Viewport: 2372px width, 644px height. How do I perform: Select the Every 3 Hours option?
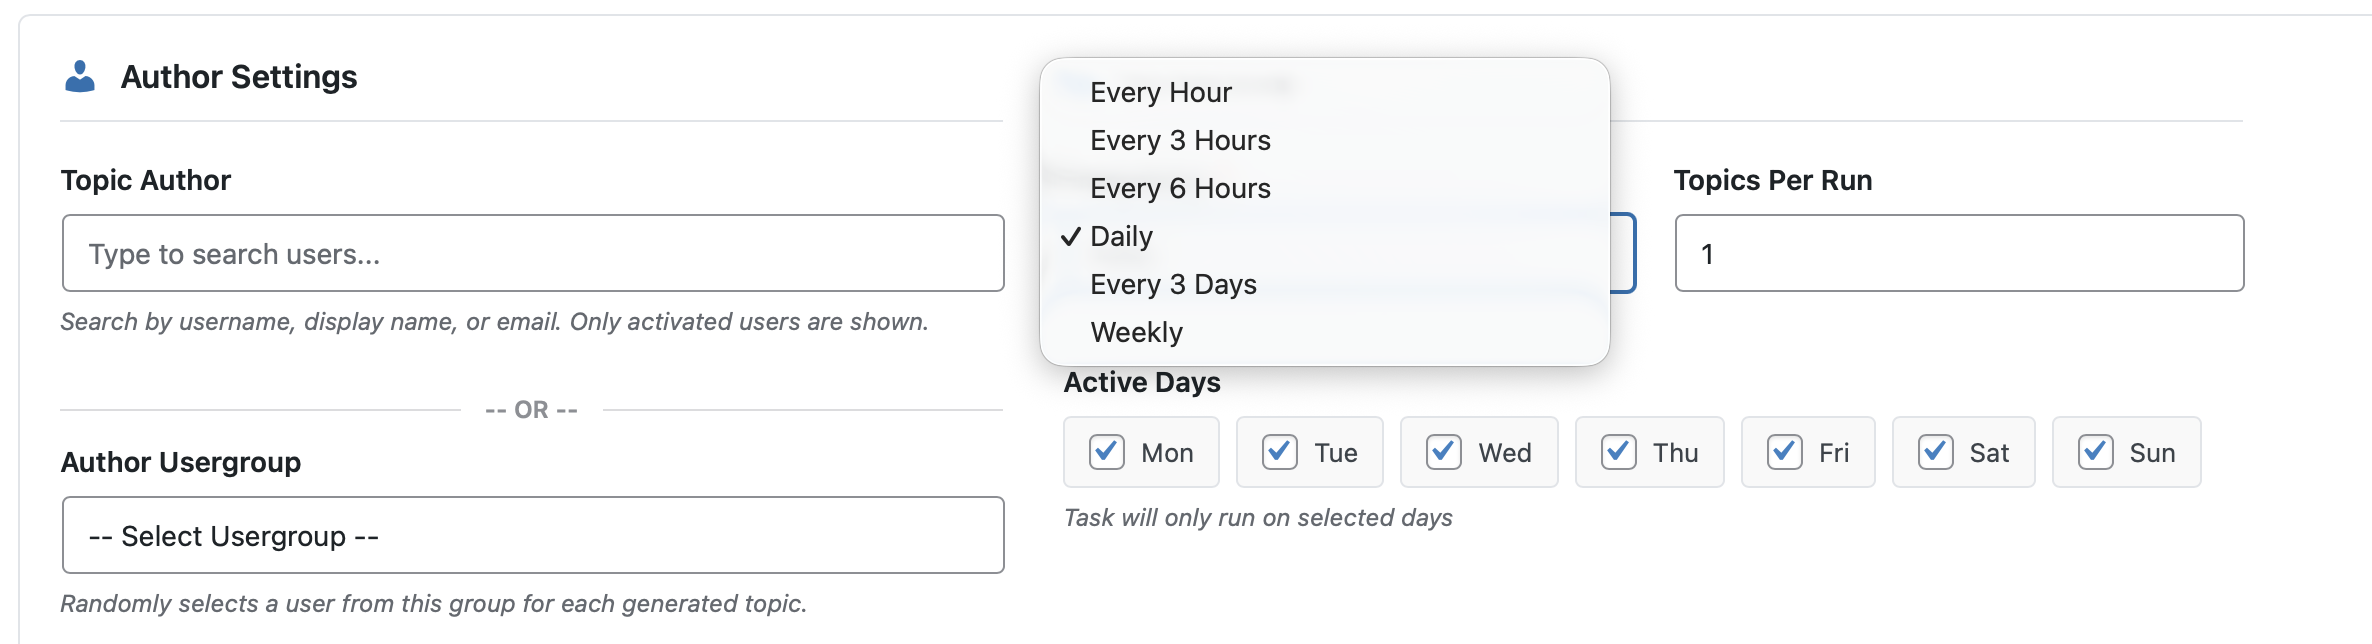pos(1180,140)
